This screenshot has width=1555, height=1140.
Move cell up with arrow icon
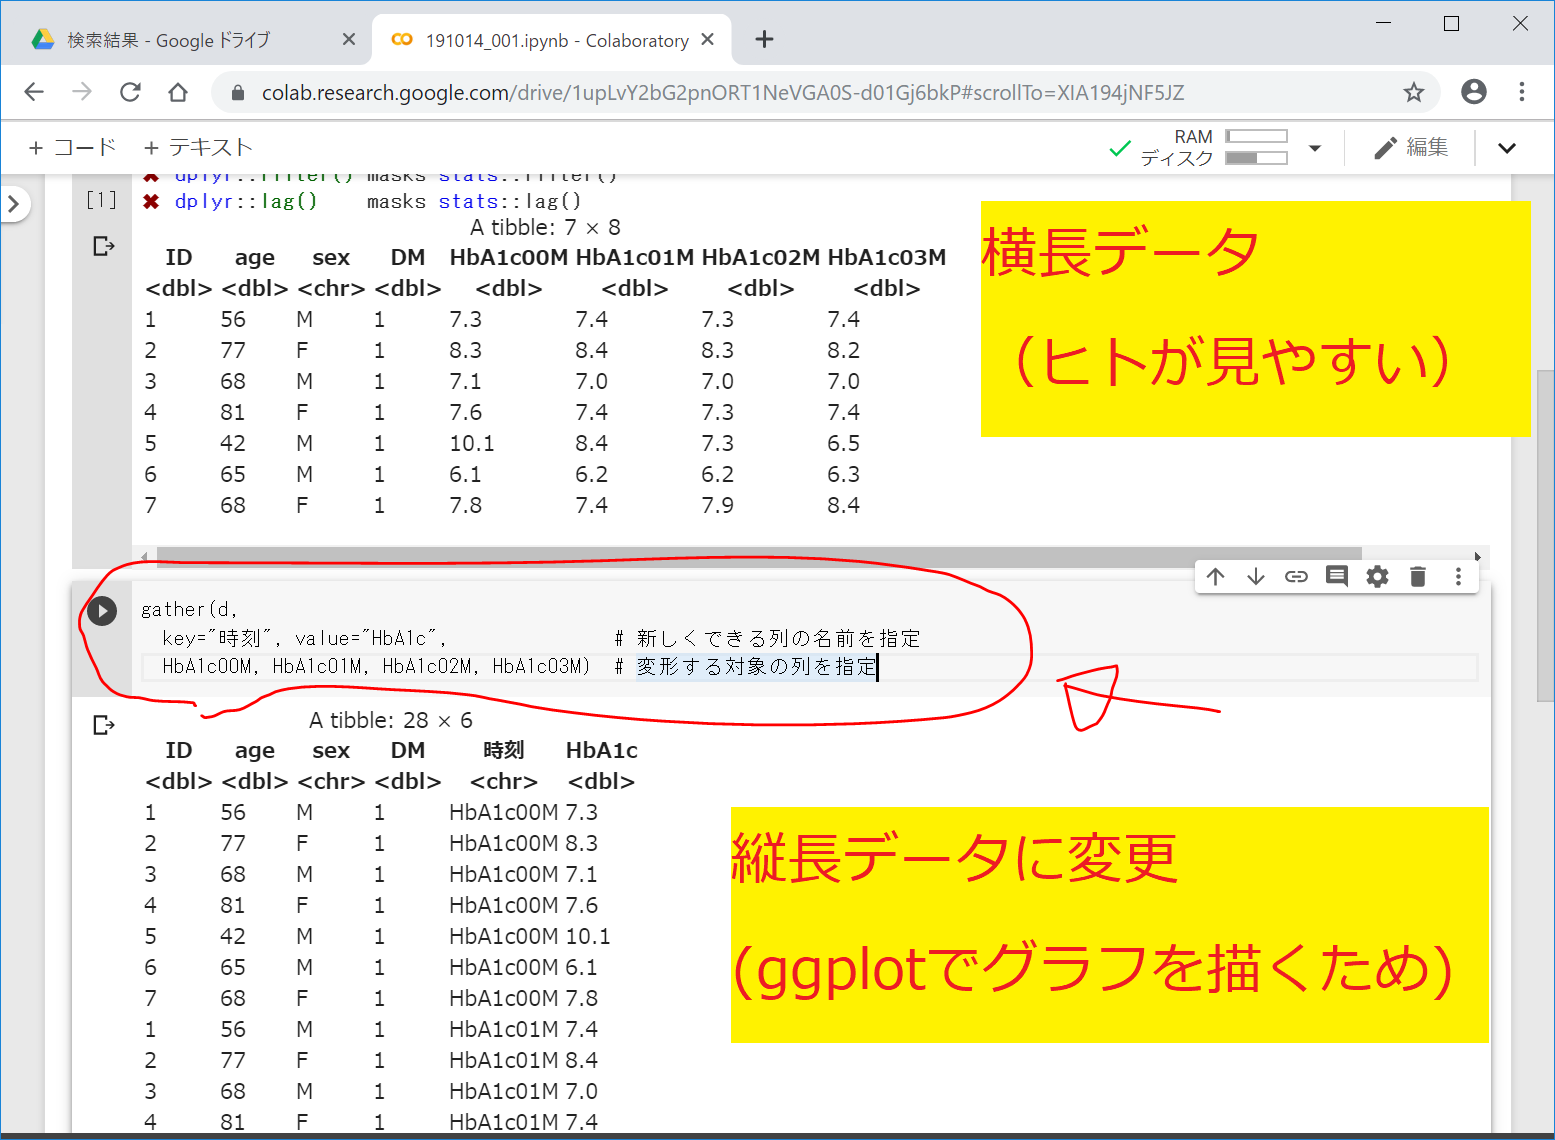click(x=1215, y=576)
